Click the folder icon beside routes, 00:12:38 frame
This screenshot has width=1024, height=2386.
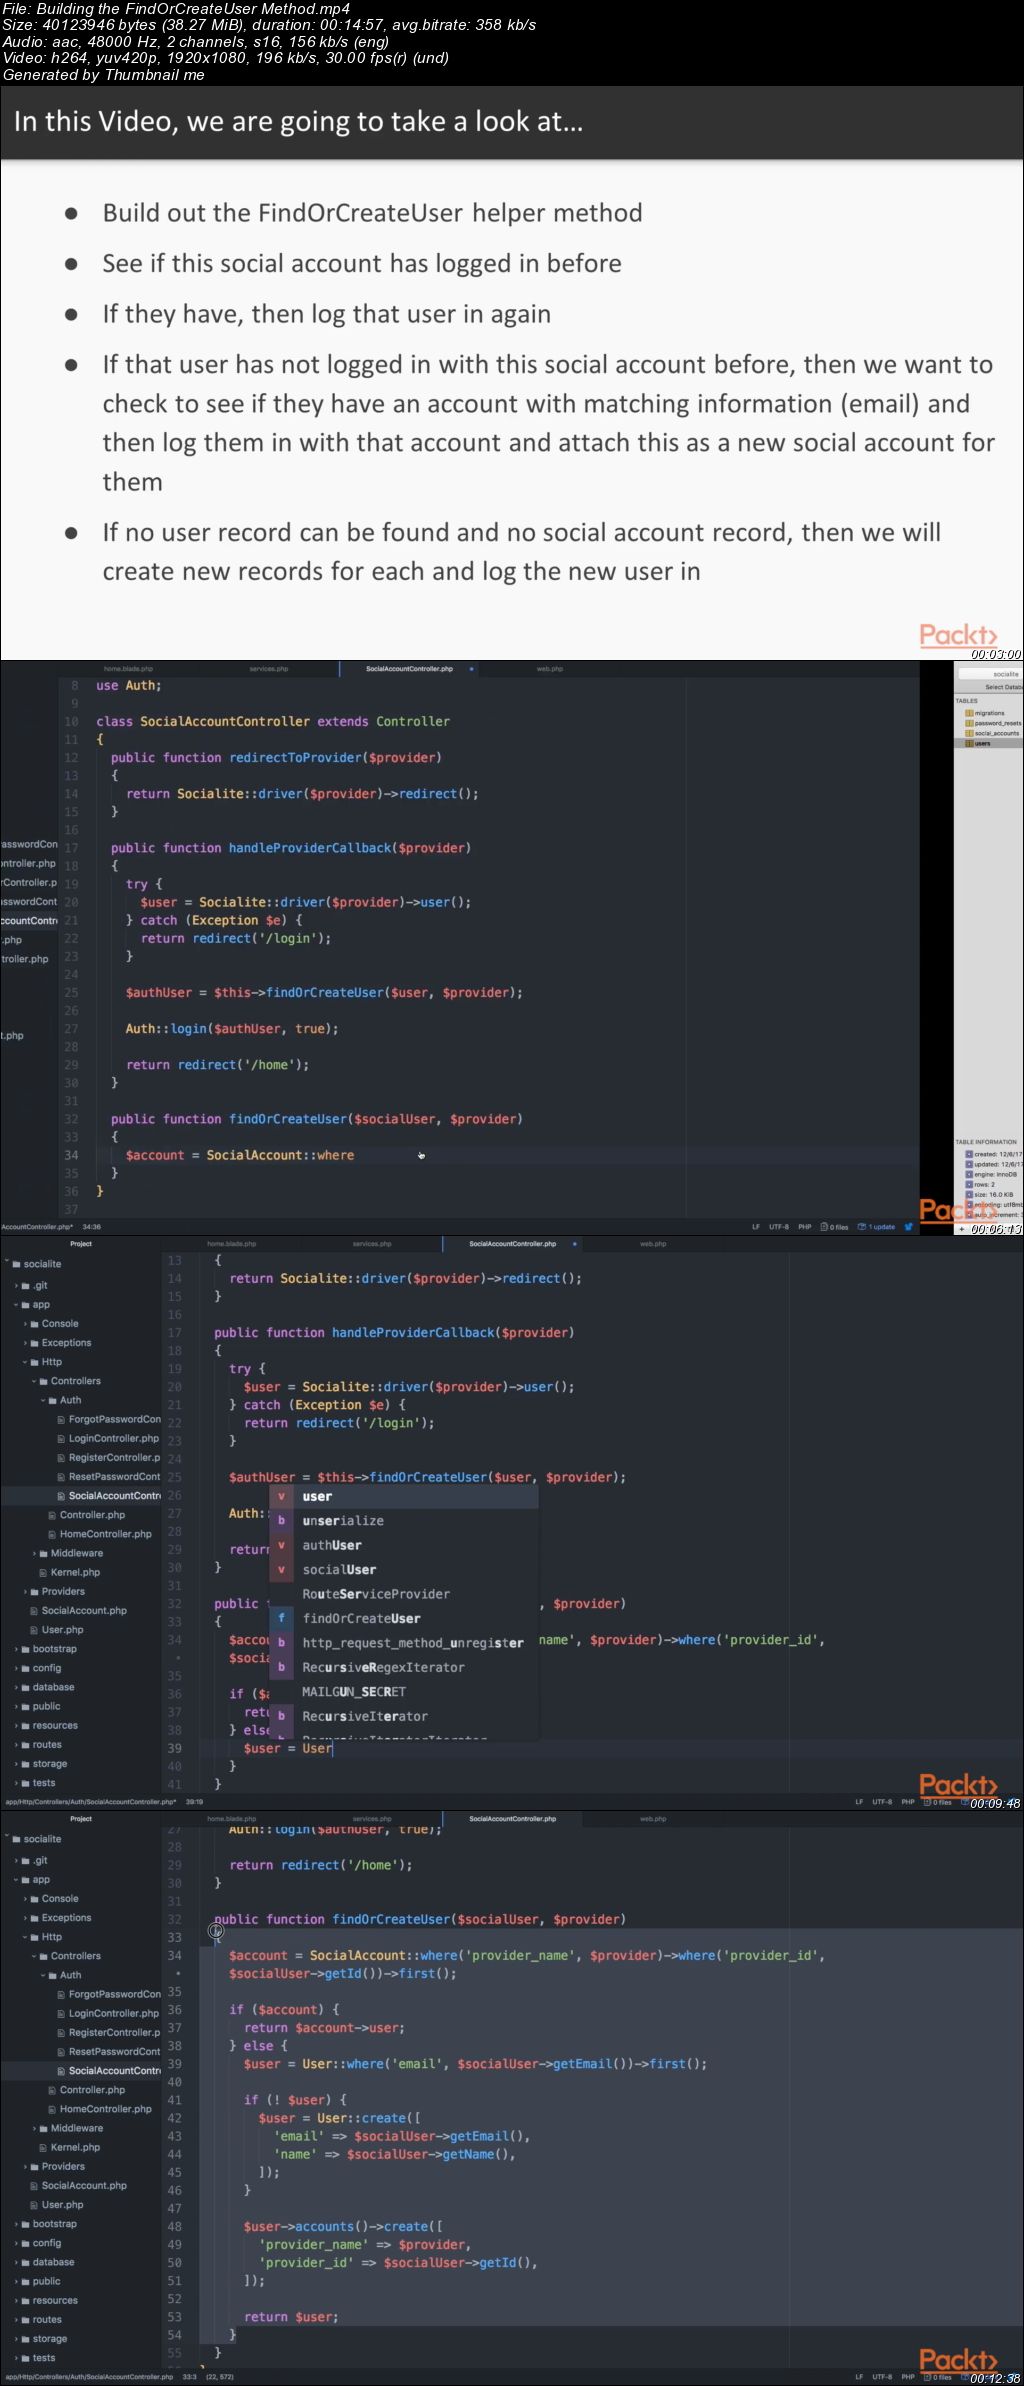(x=26, y=2319)
